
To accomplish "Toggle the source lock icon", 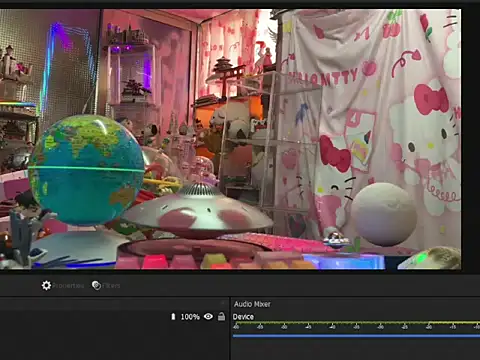I will pyautogui.click(x=221, y=316).
